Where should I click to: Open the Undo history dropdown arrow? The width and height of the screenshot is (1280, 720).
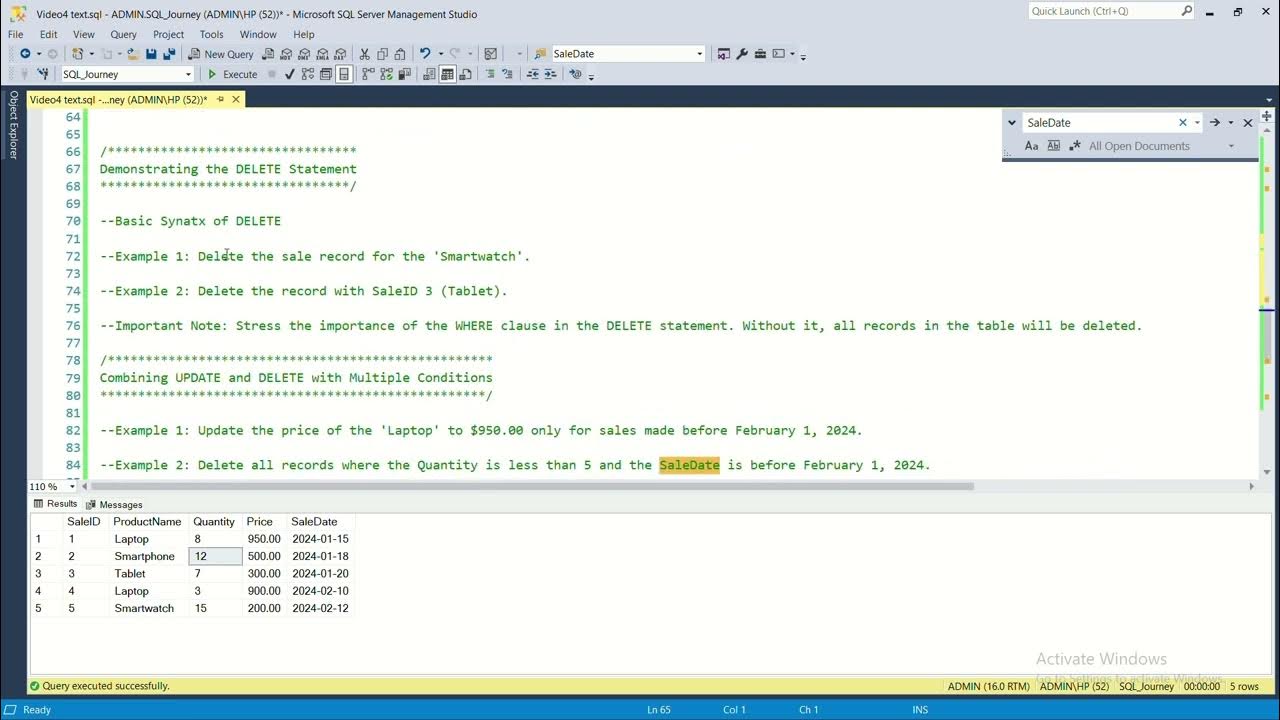click(441, 54)
